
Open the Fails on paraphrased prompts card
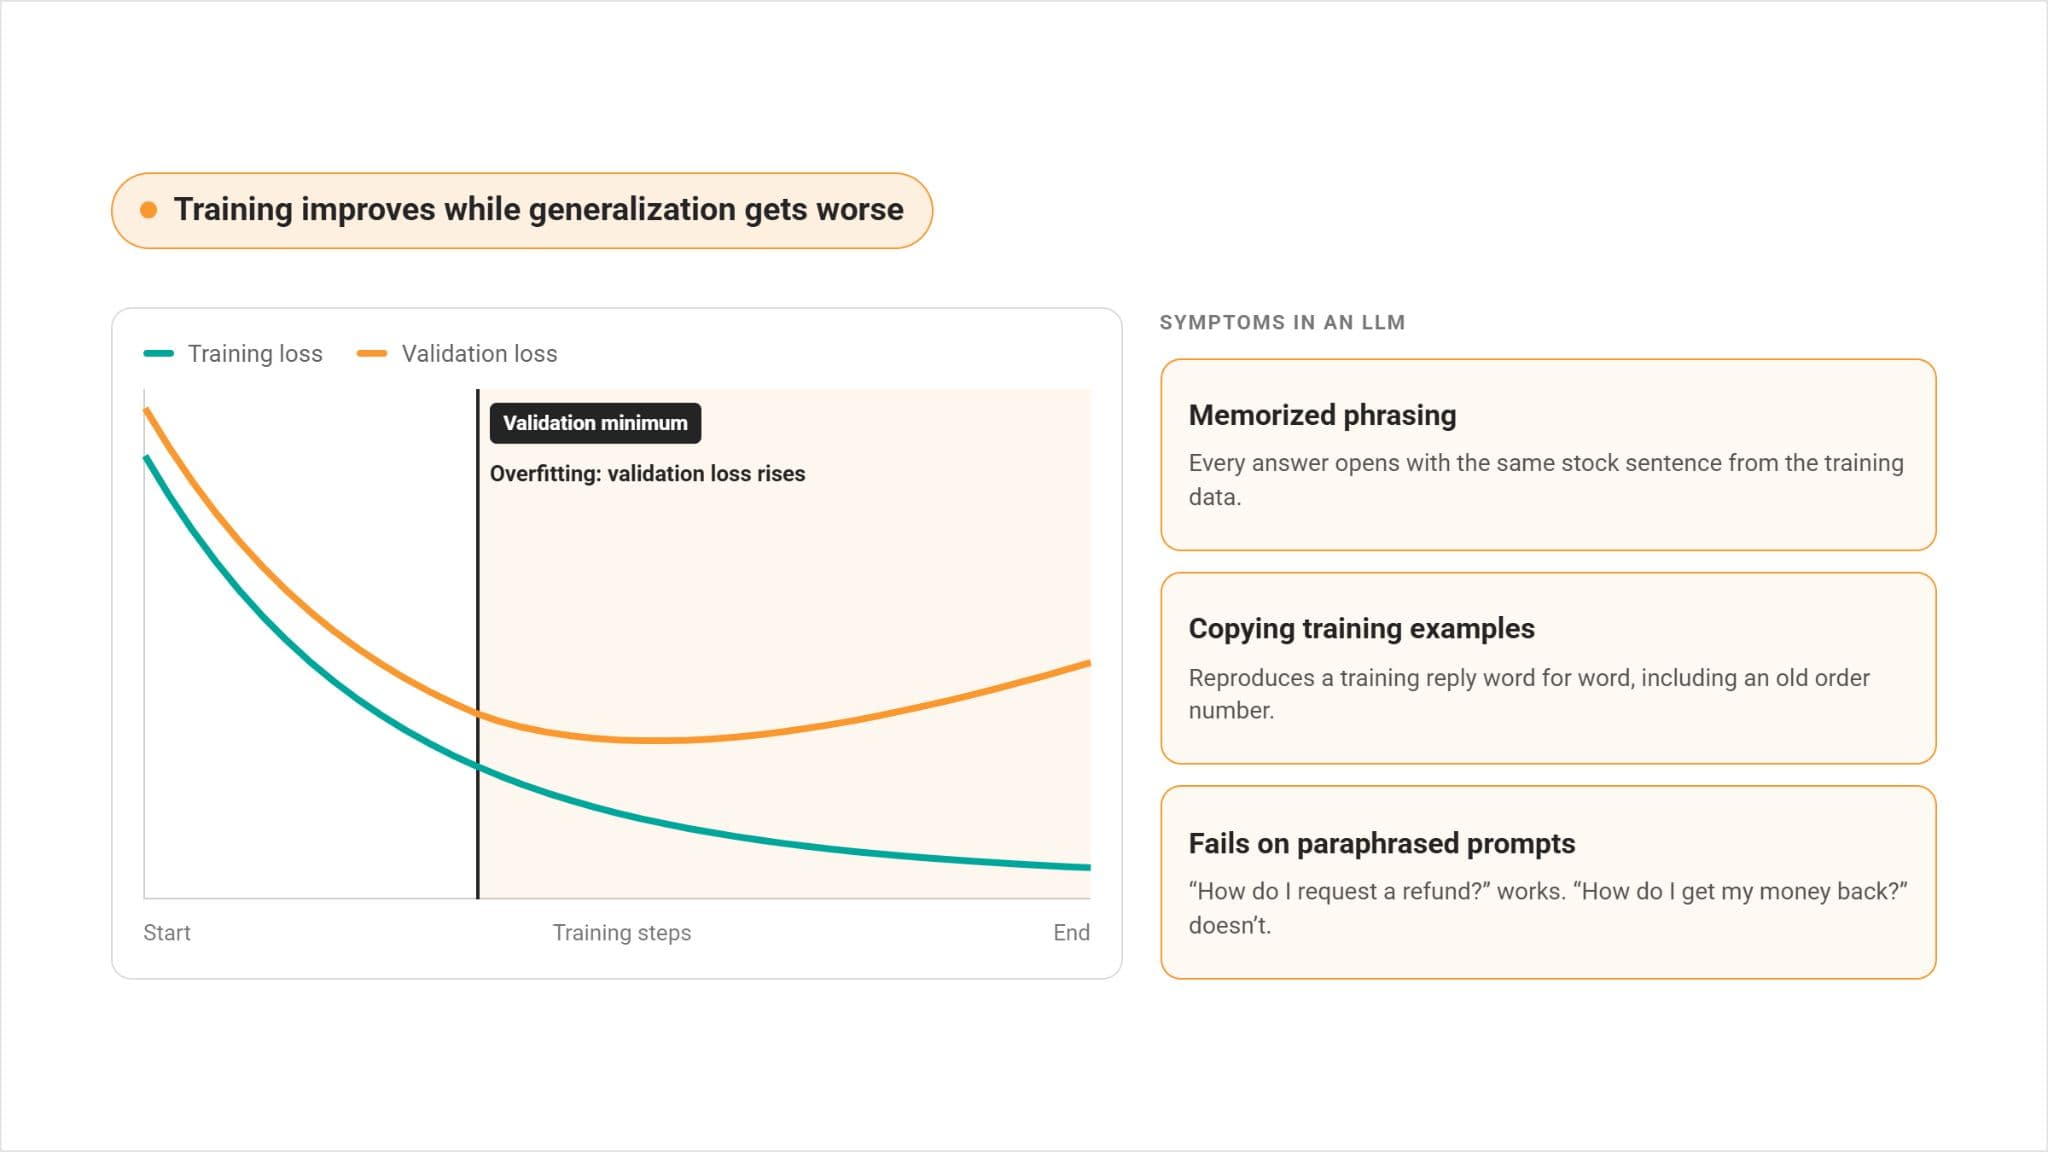(x=1548, y=882)
